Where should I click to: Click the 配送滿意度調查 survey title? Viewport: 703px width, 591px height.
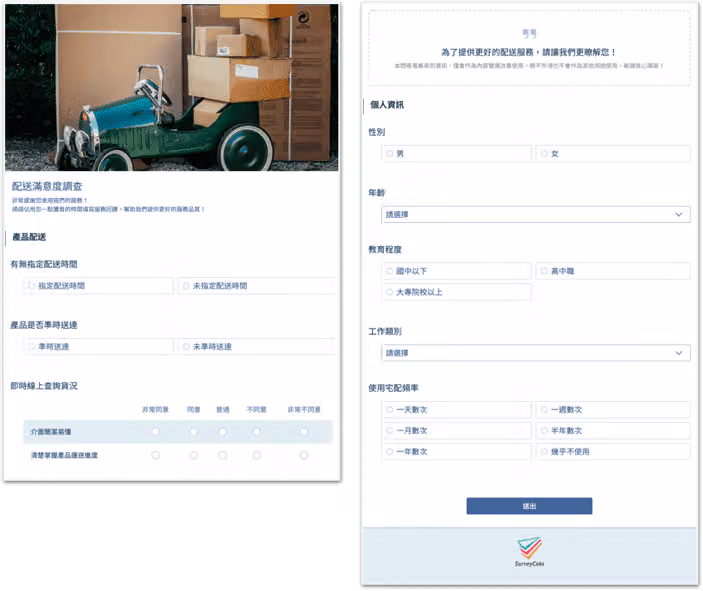click(47, 187)
